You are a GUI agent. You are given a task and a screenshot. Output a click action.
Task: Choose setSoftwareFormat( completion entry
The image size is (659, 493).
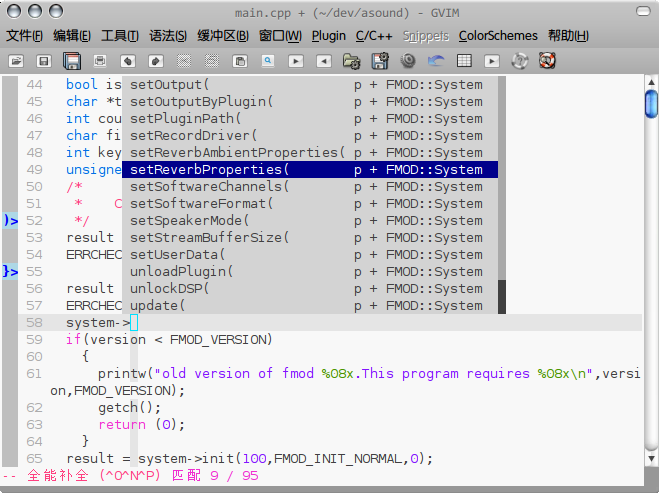pyautogui.click(x=310, y=204)
